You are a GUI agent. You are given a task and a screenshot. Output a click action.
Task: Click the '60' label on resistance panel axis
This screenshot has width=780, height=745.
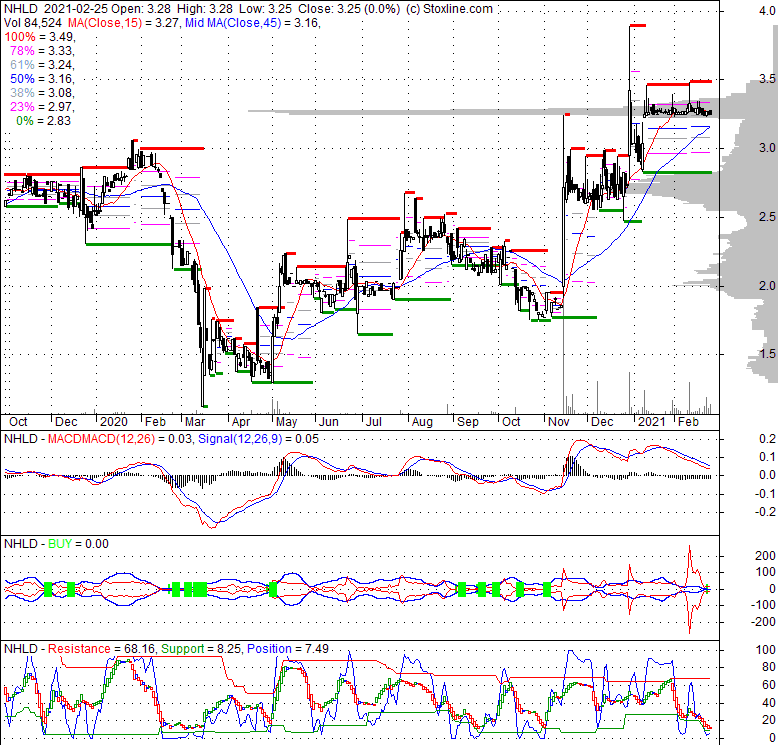point(769,685)
